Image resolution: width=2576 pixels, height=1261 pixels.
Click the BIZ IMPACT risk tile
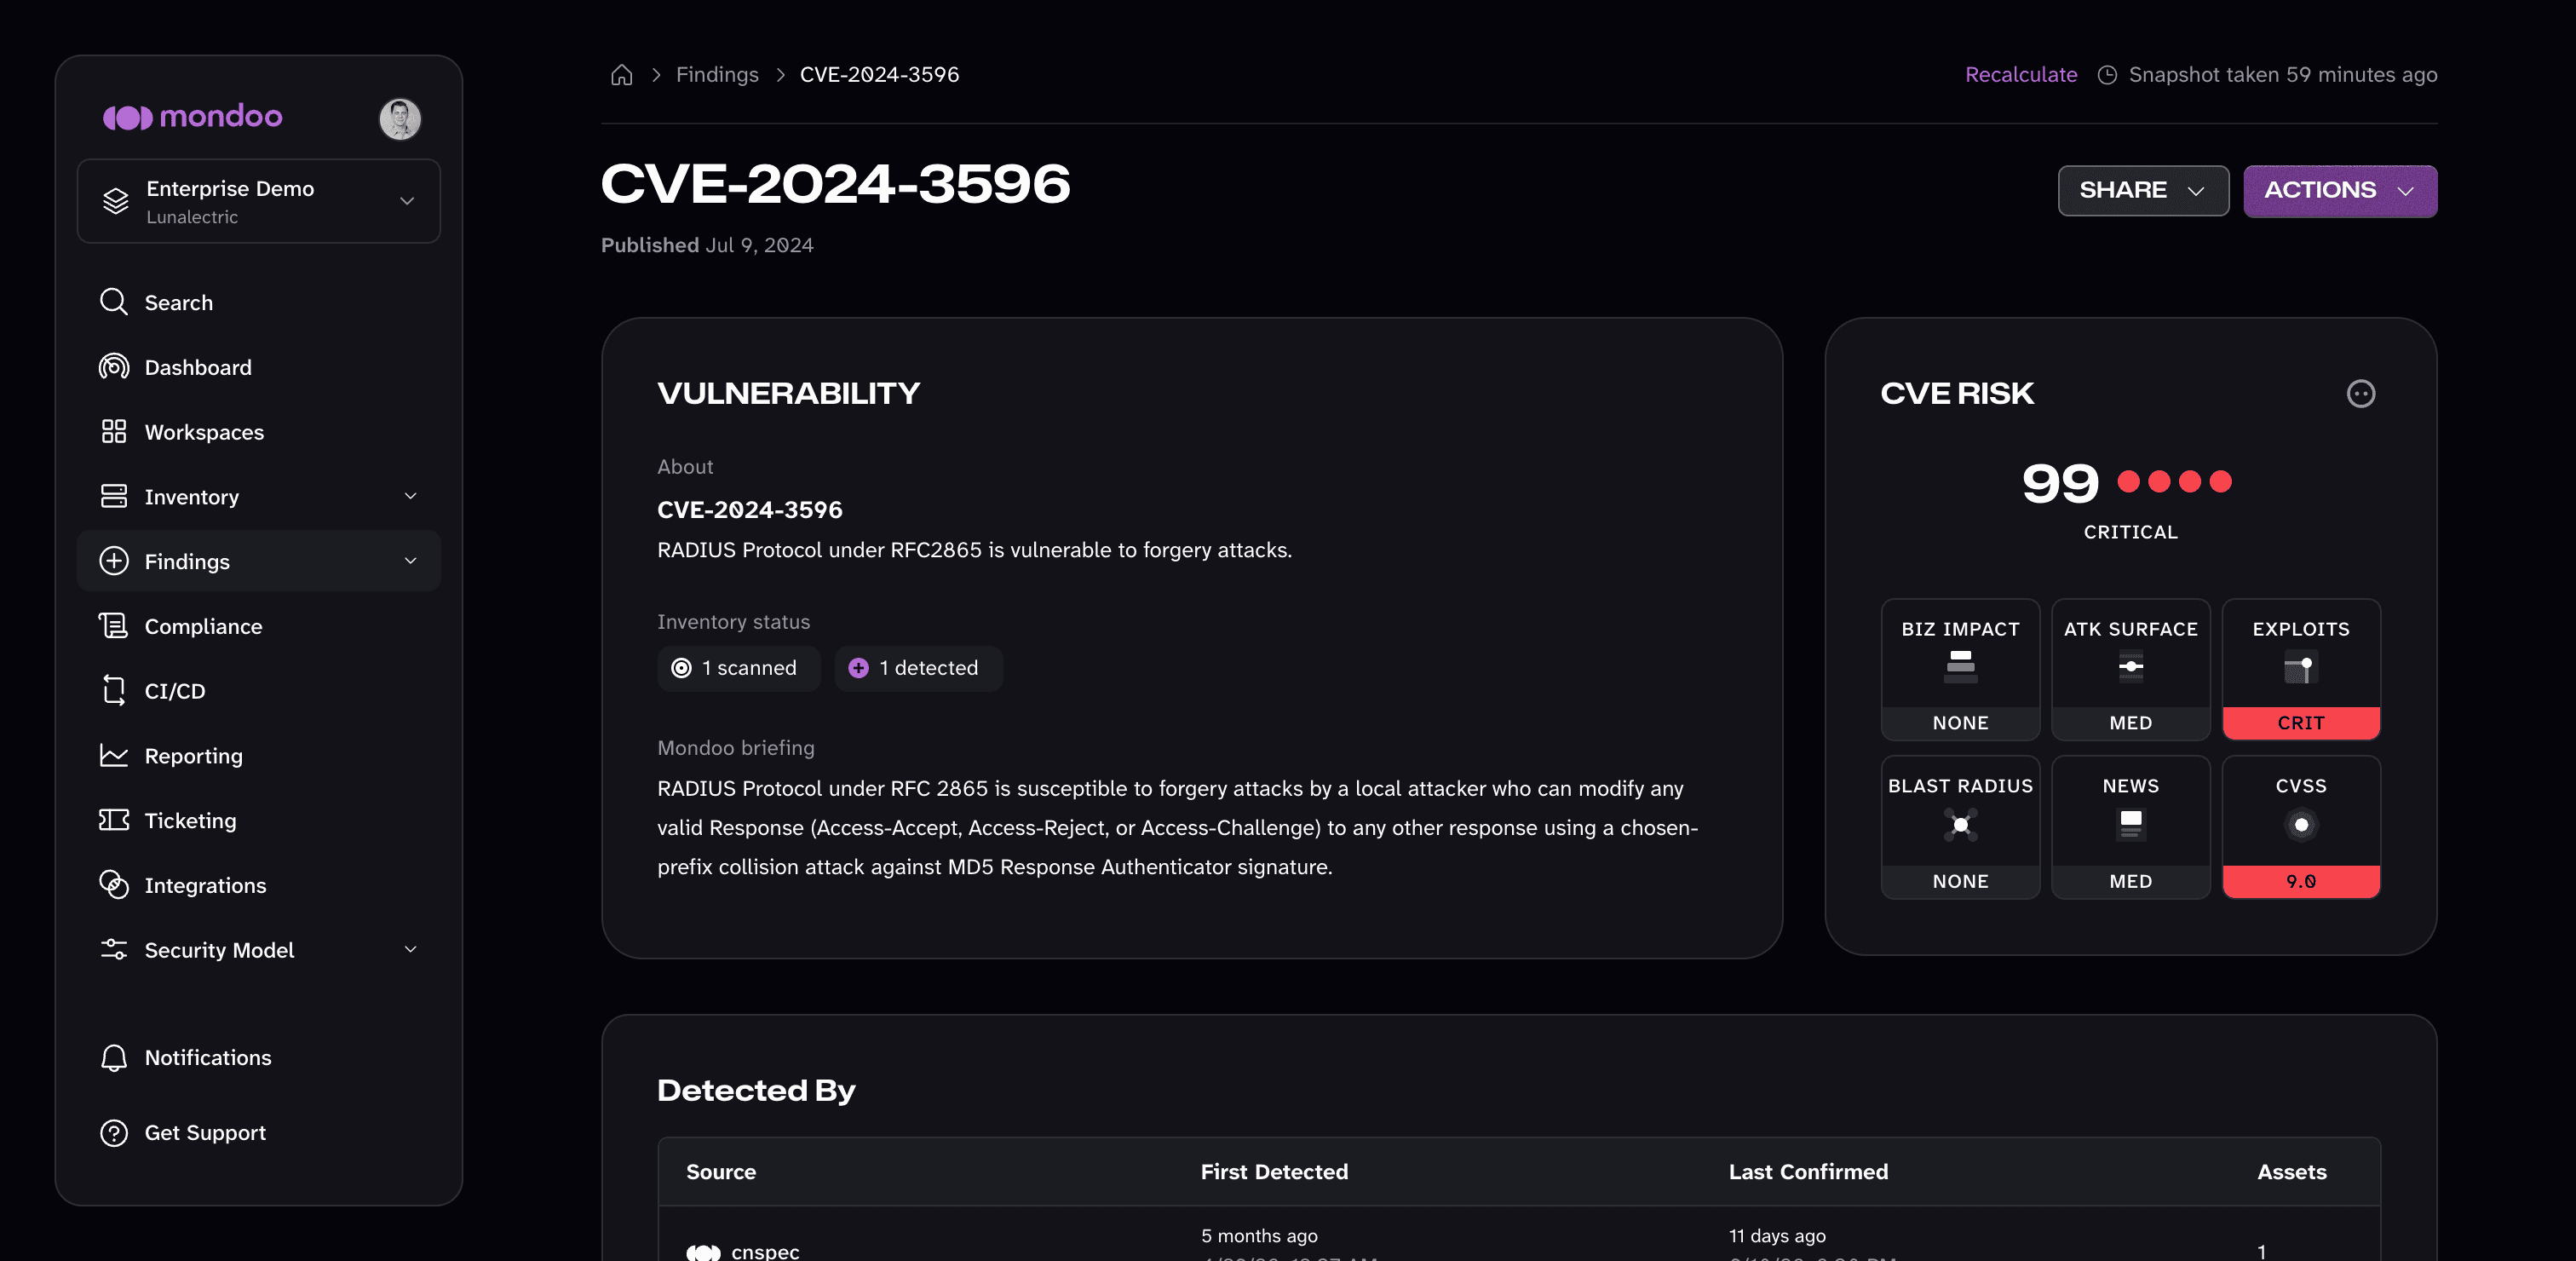(1960, 670)
